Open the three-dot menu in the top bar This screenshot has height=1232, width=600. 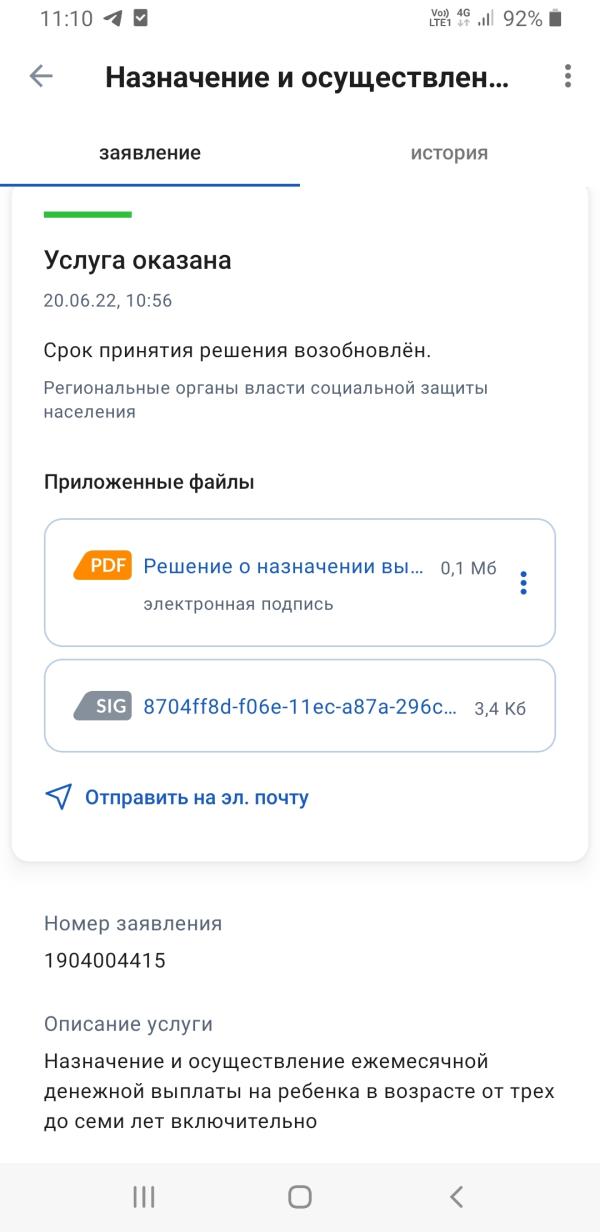(x=567, y=76)
